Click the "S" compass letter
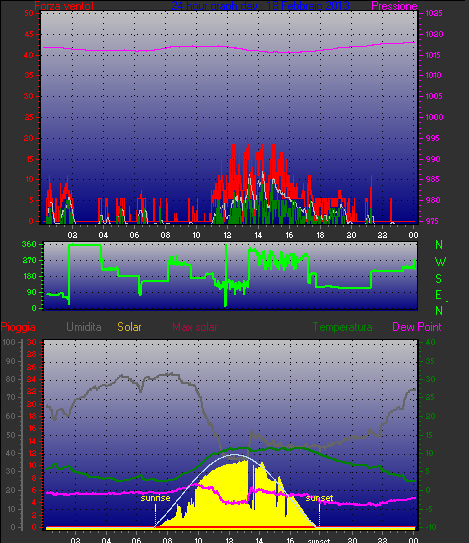Image resolution: width=469 pixels, height=543 pixels. (x=439, y=278)
